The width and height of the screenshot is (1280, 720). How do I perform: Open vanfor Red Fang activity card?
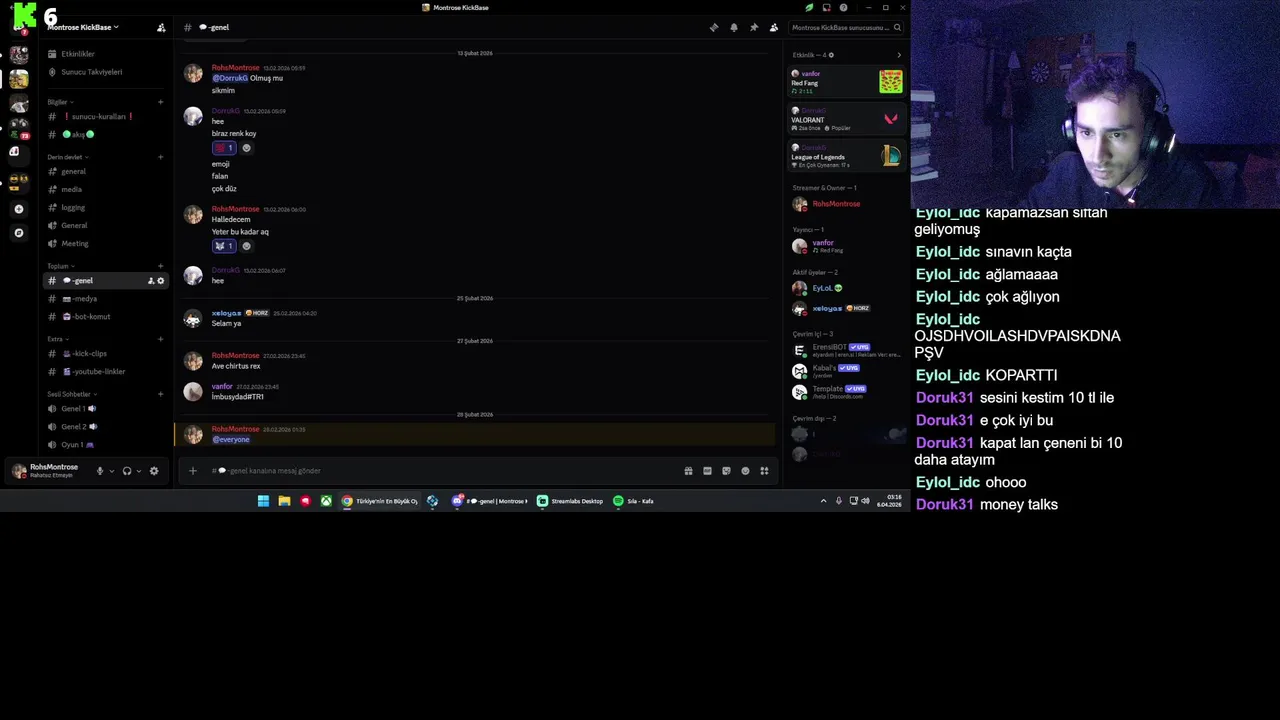(x=846, y=82)
